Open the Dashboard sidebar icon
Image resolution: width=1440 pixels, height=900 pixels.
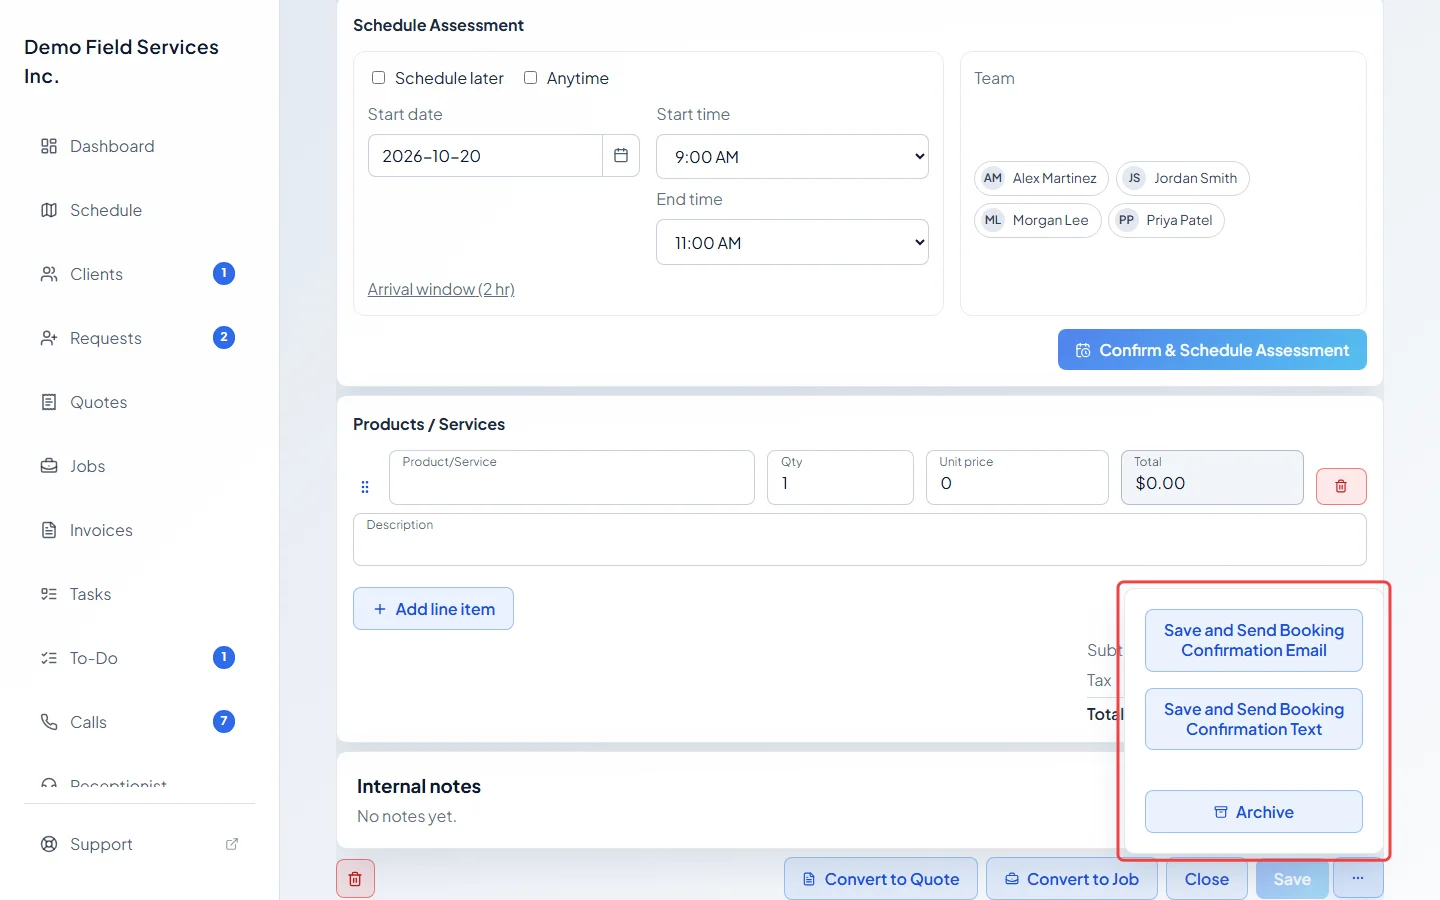coord(48,146)
